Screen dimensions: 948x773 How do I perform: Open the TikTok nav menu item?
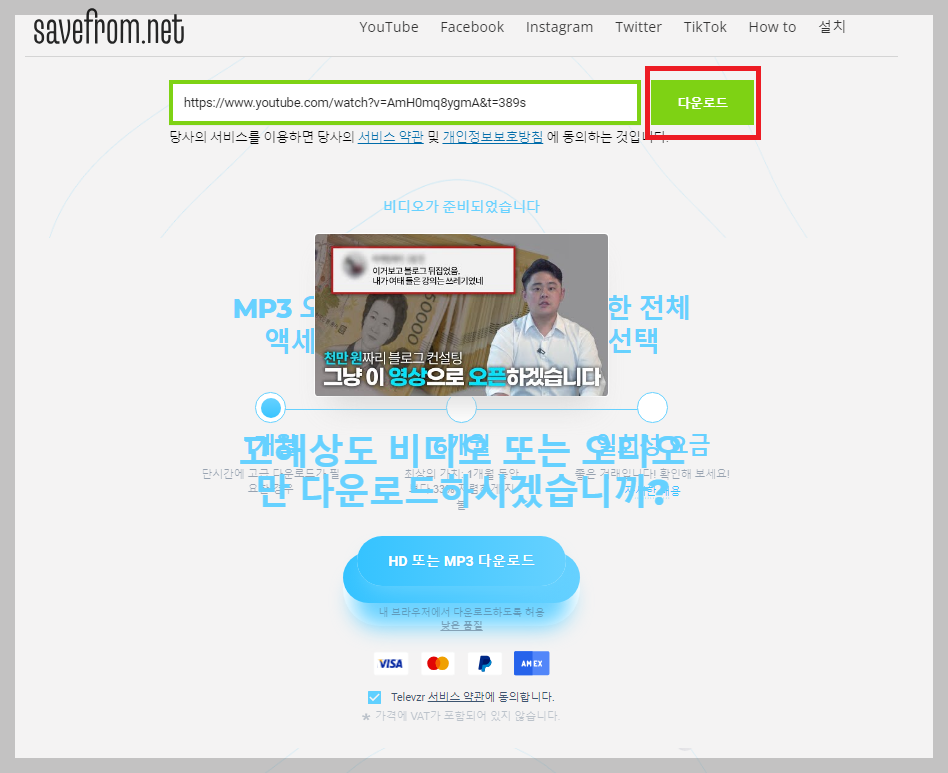click(705, 27)
